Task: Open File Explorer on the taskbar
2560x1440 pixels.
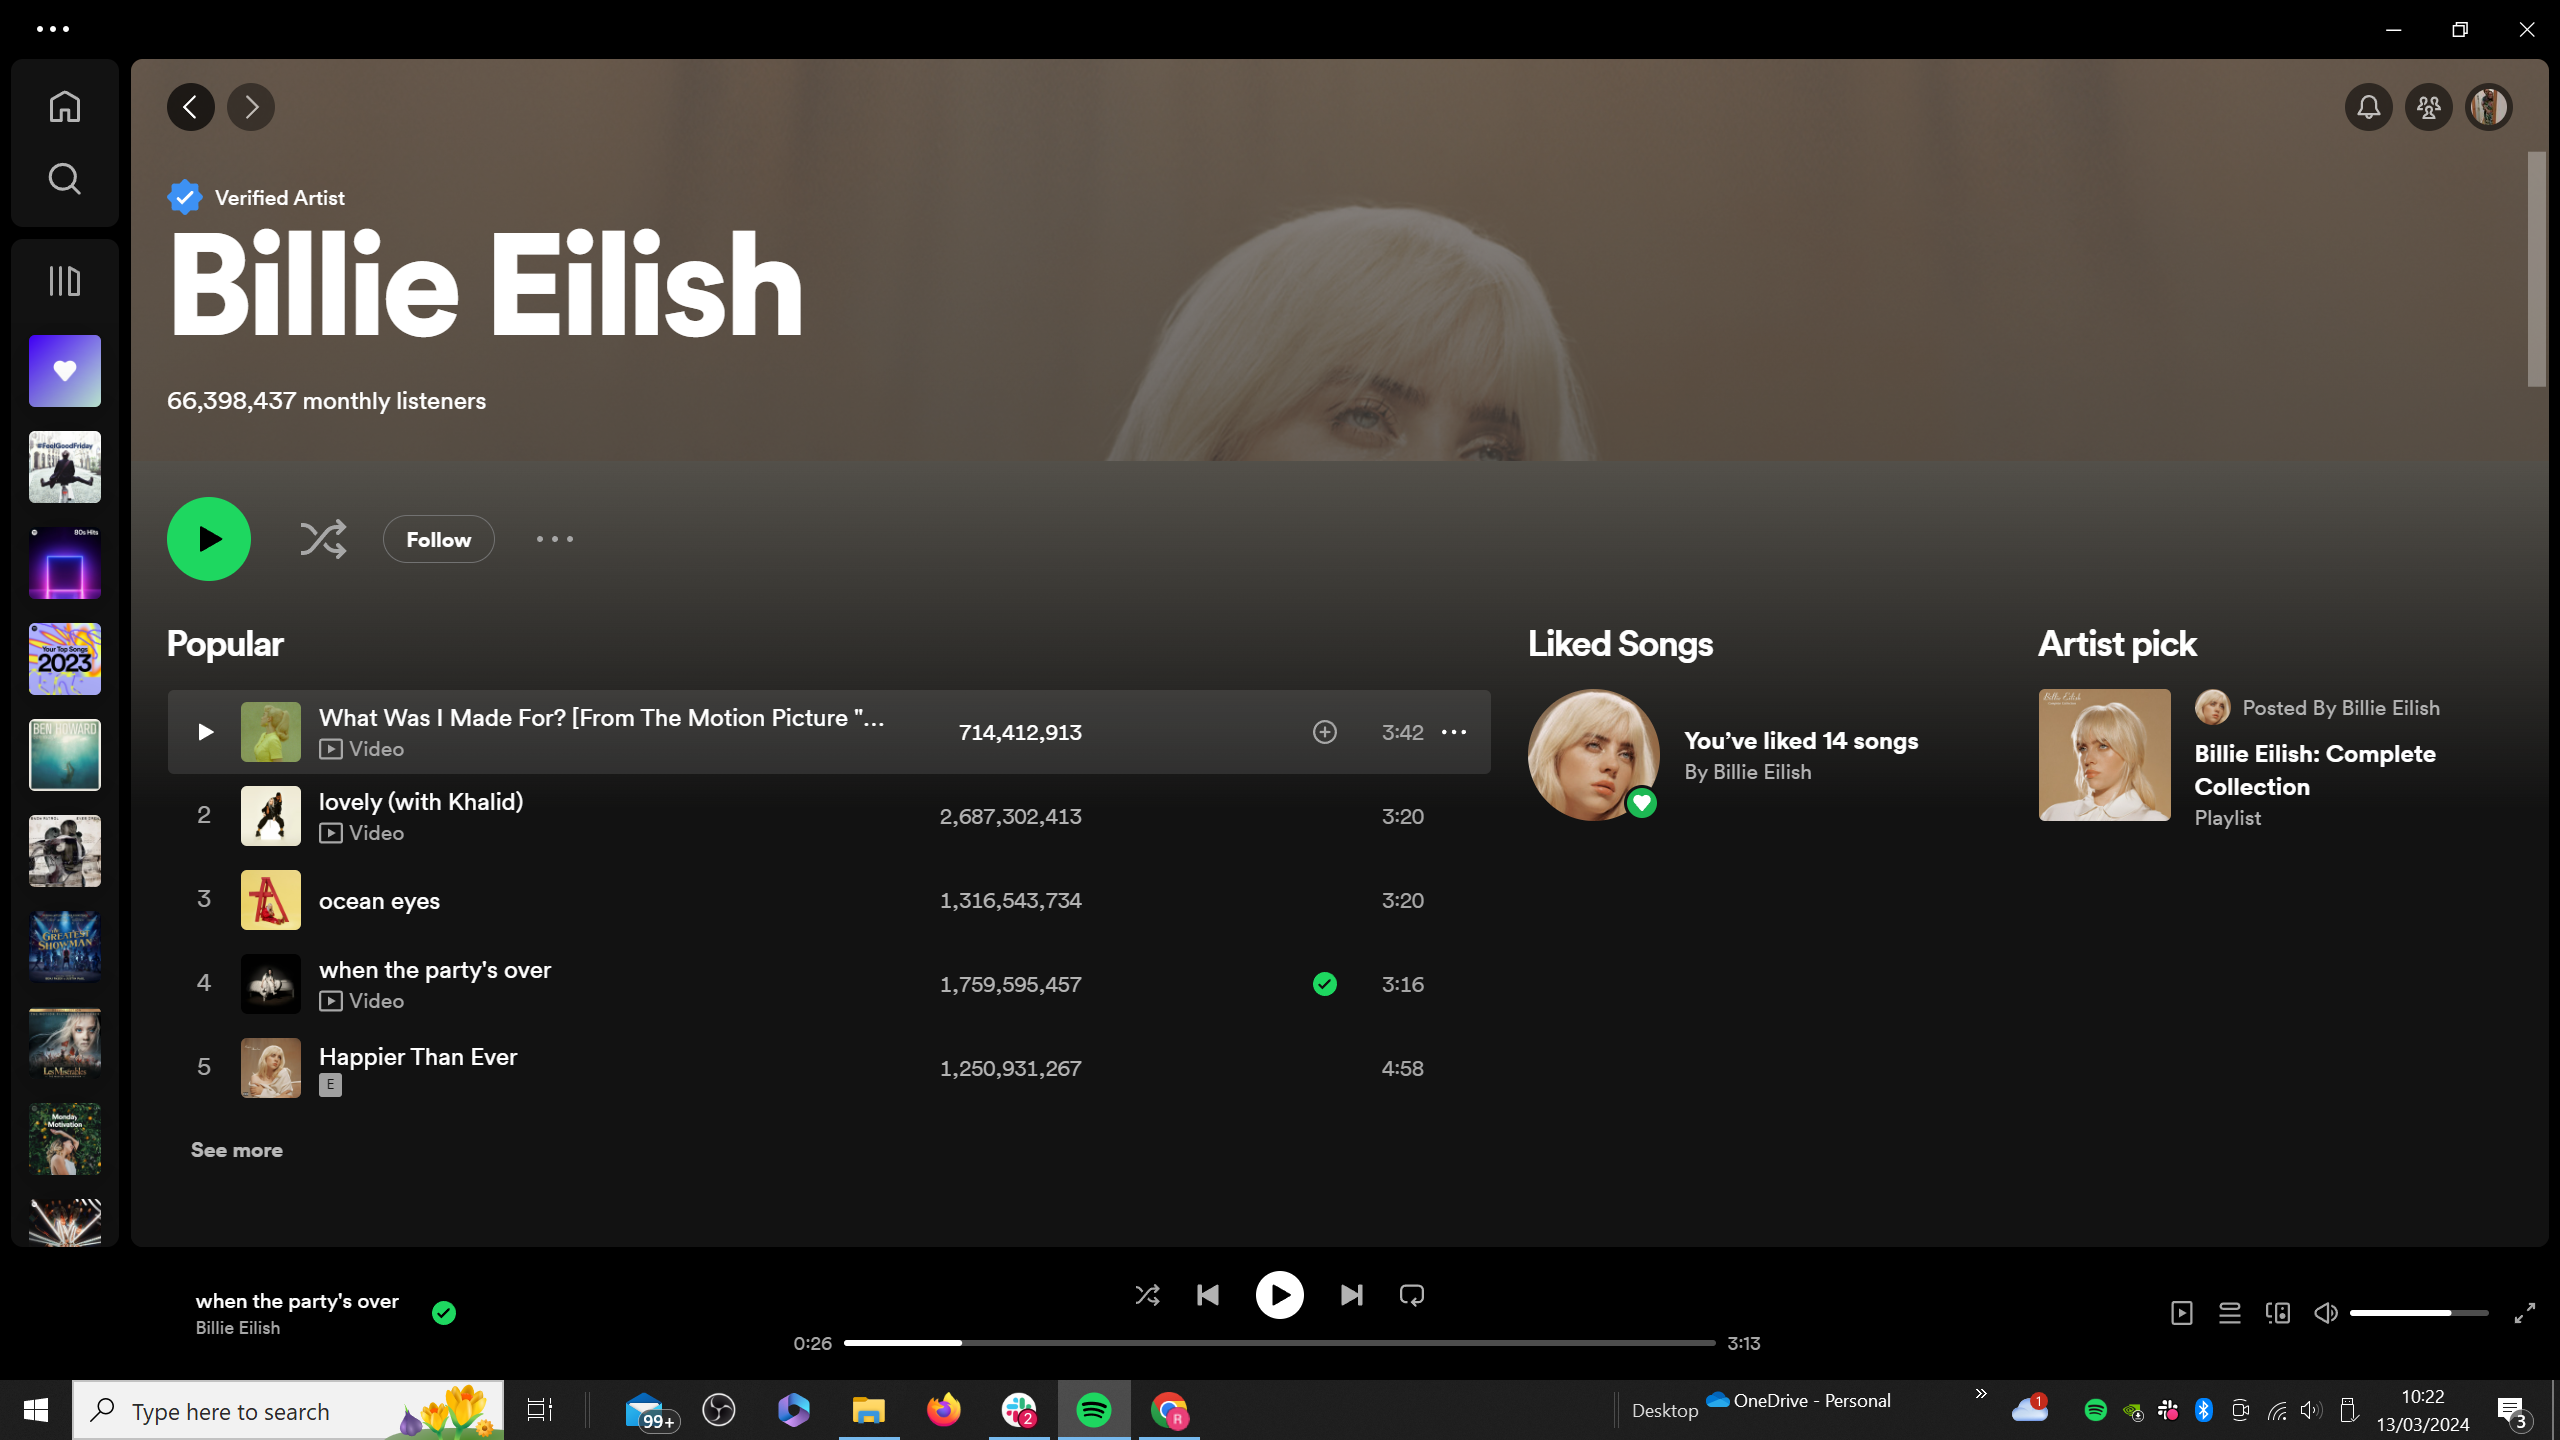Action: pos(869,1410)
